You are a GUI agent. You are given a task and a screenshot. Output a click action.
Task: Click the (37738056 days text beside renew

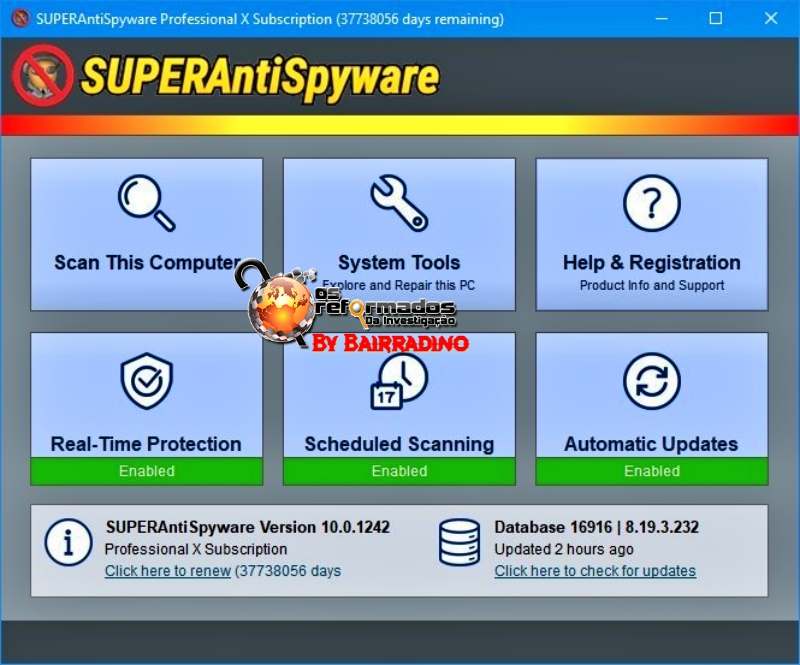pyautogui.click(x=288, y=571)
